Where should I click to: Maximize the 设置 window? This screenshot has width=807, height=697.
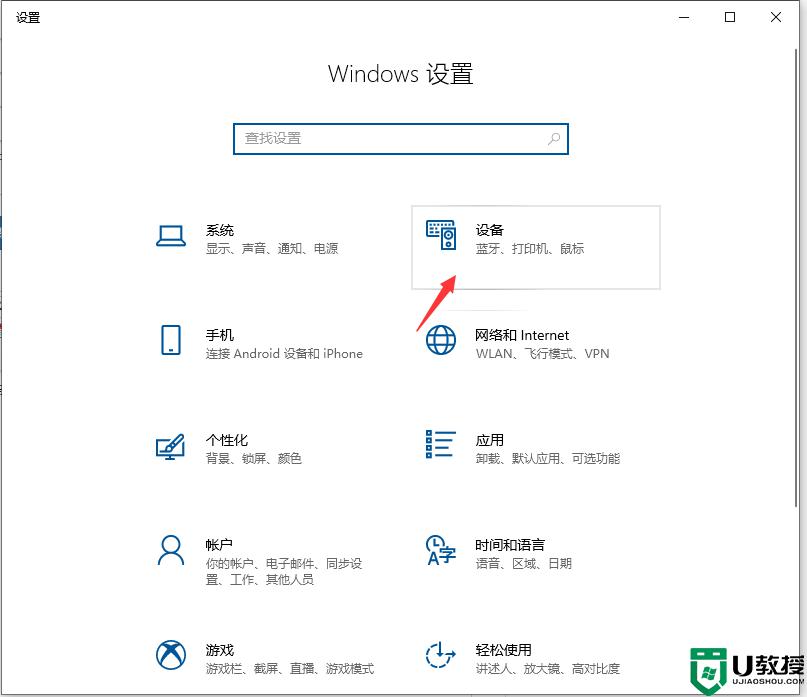click(x=730, y=17)
